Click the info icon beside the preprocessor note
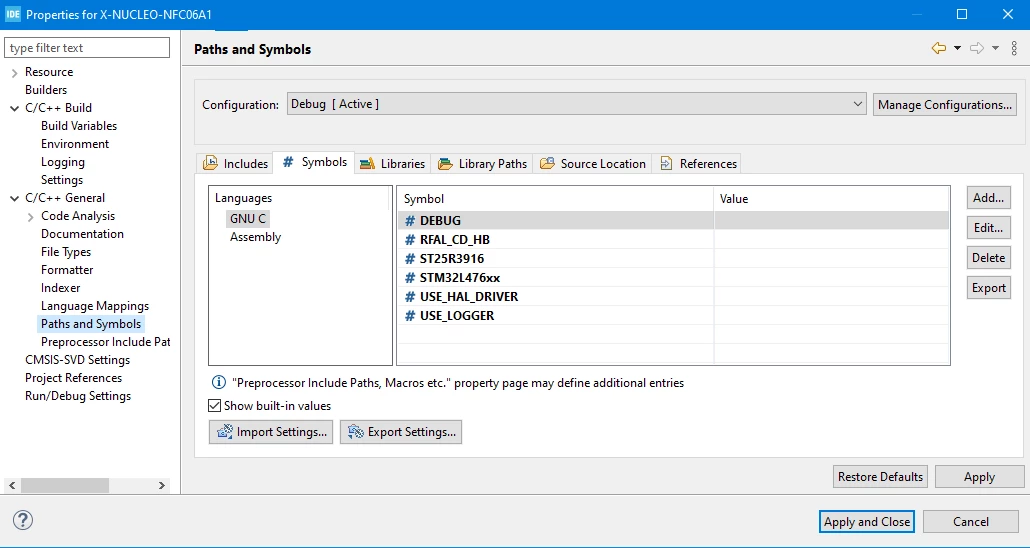 [219, 382]
